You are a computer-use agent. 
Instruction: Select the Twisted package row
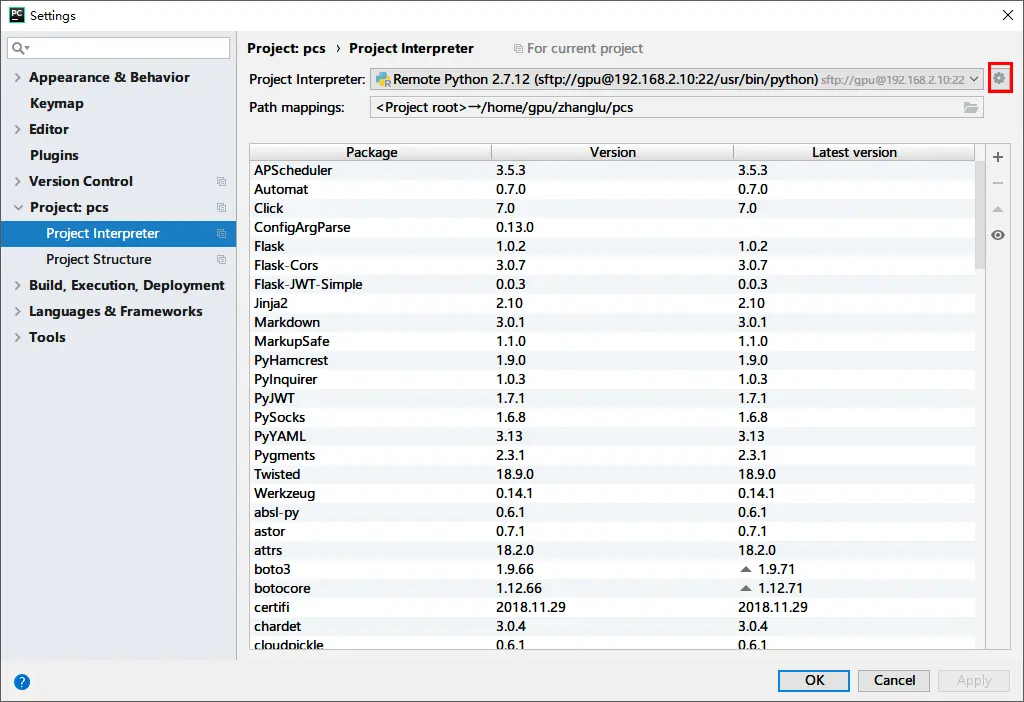click(612, 474)
